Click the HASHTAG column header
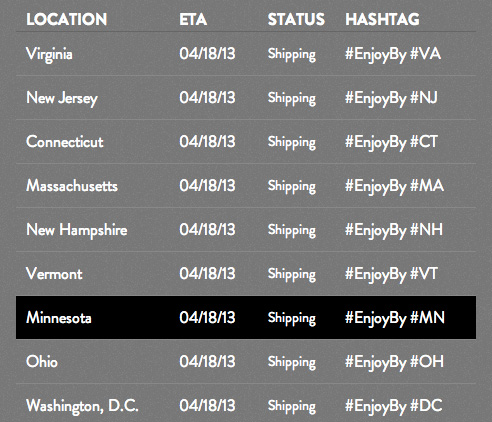Viewport: 492px width, 422px height. point(382,19)
